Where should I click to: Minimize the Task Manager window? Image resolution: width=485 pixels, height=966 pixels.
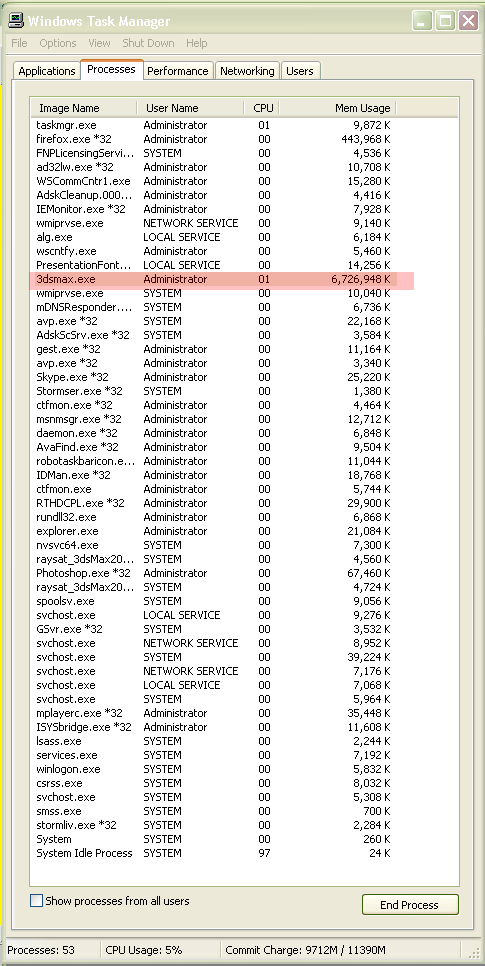(422, 21)
